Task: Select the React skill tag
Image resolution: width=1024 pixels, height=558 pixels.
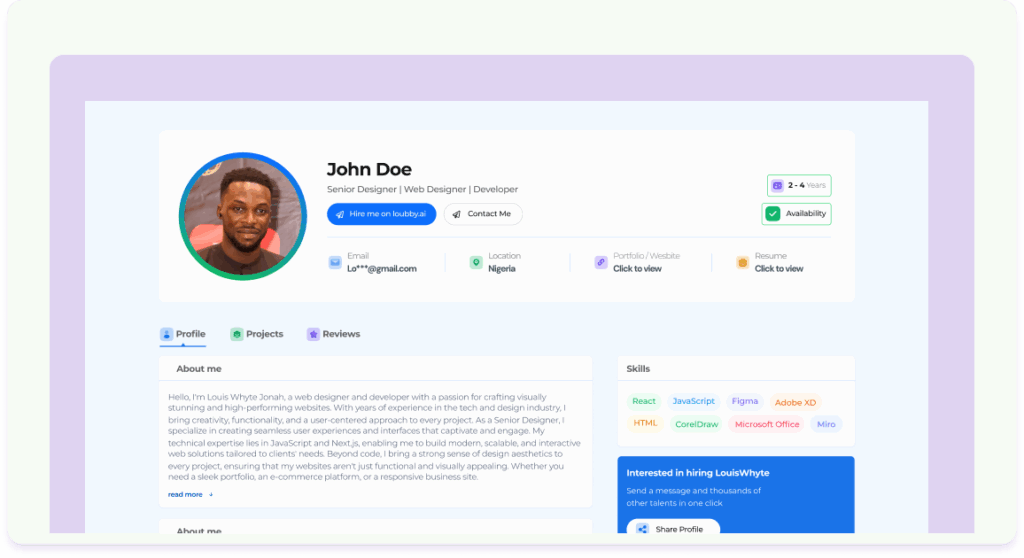Action: tap(644, 401)
